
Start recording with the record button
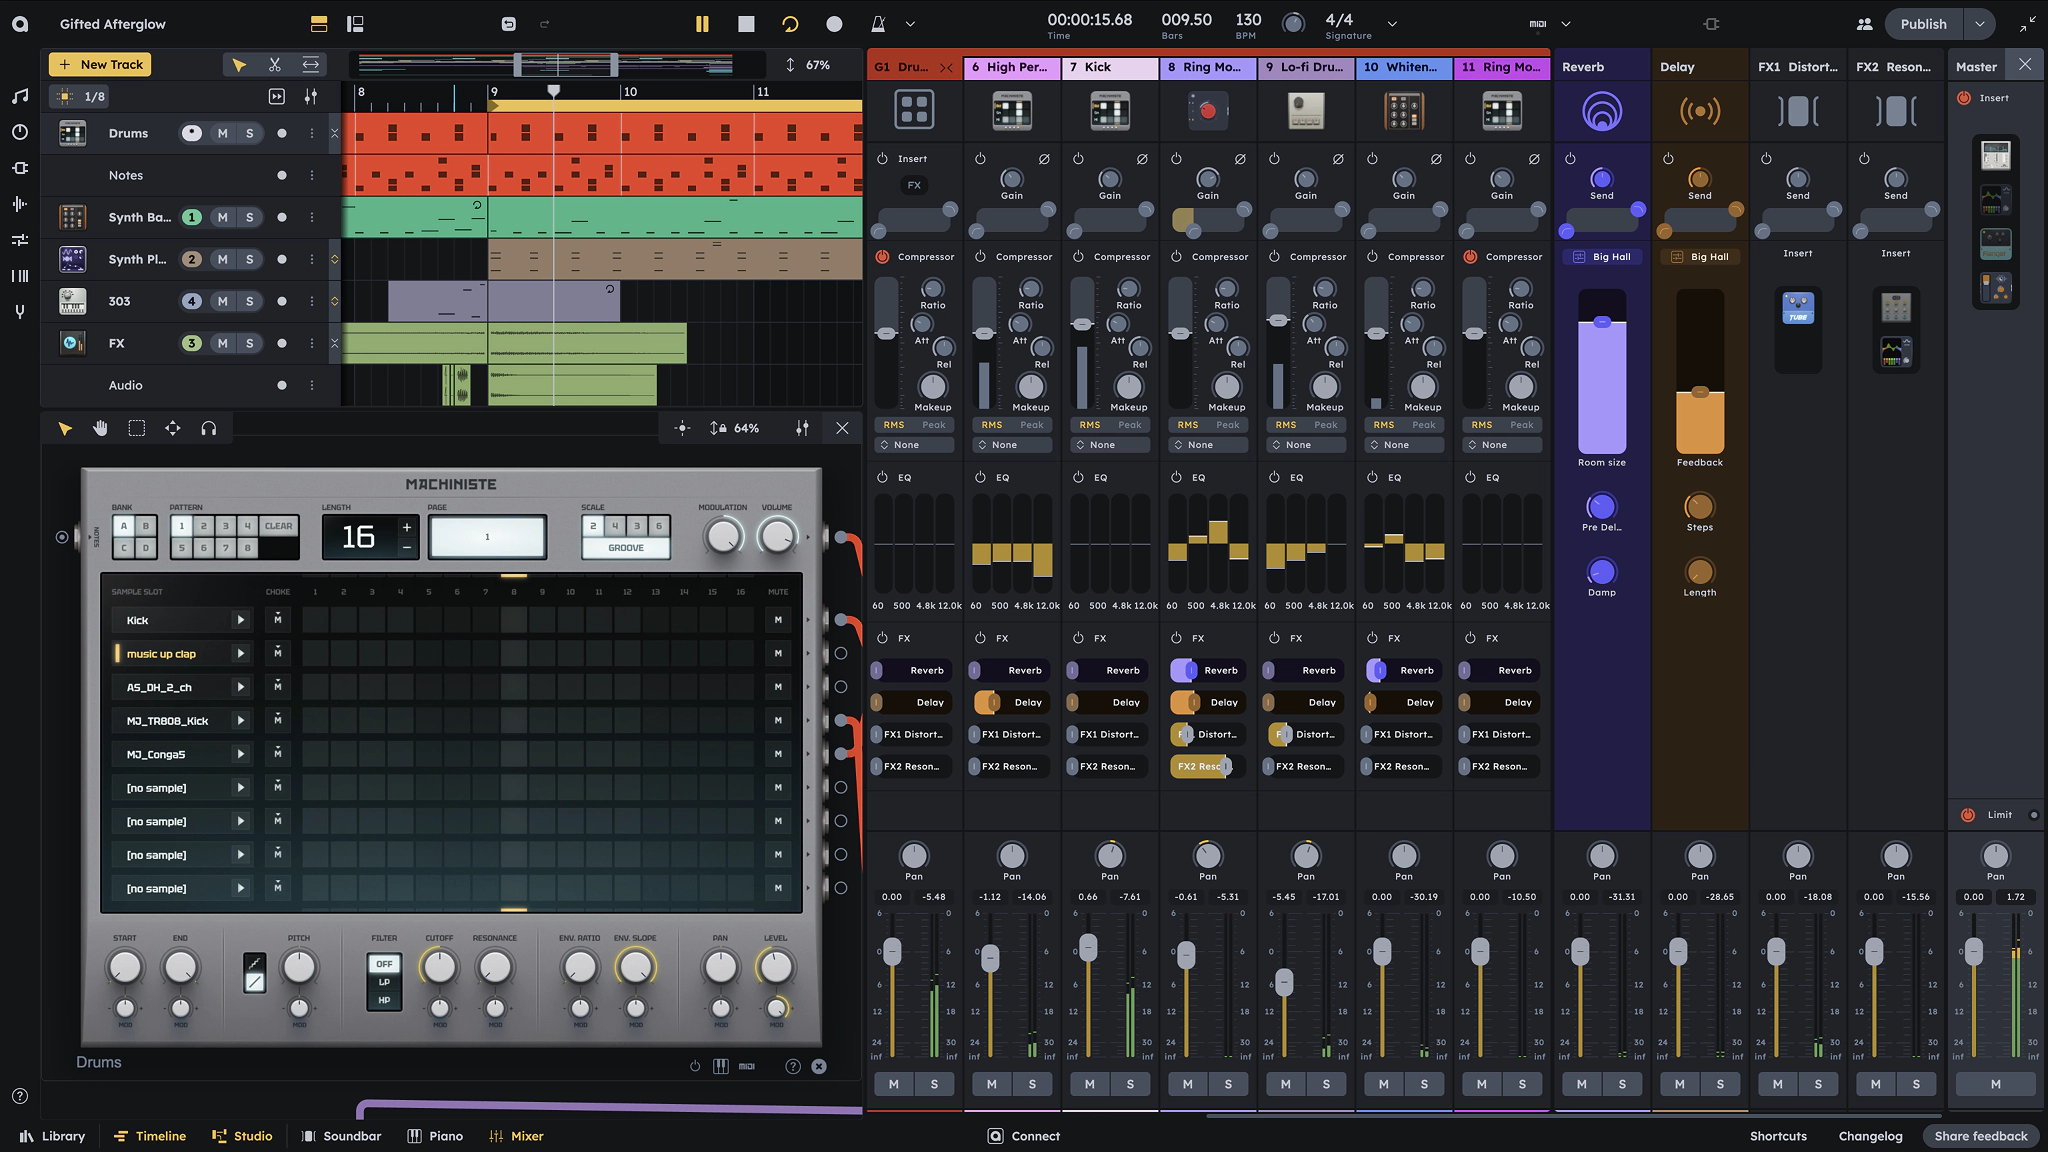834,24
